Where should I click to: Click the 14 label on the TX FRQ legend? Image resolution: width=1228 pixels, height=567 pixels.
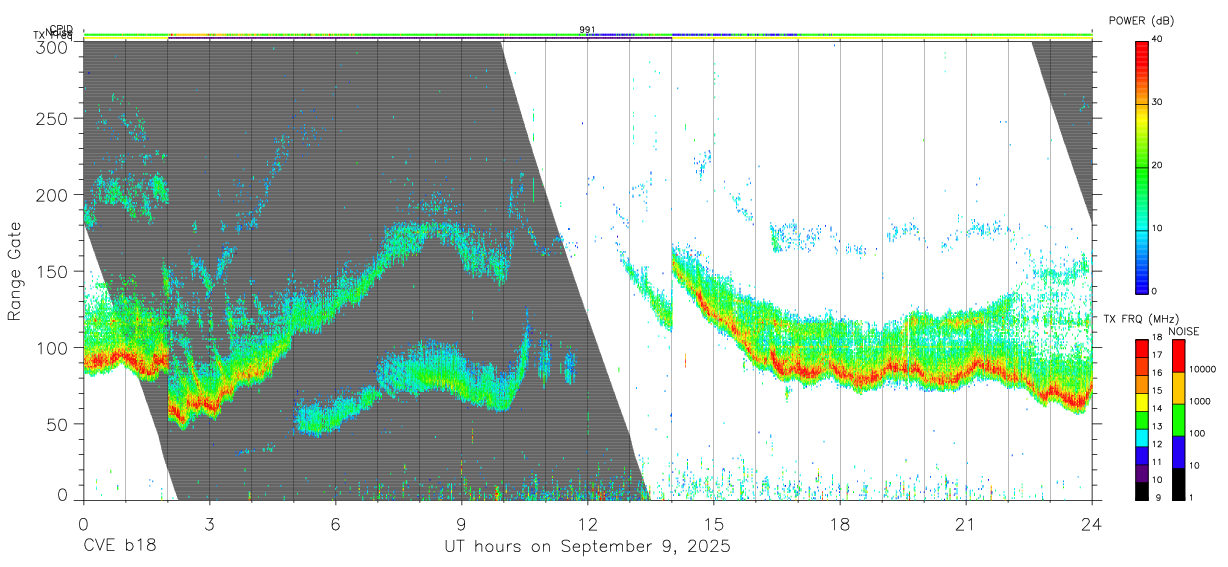[1158, 409]
